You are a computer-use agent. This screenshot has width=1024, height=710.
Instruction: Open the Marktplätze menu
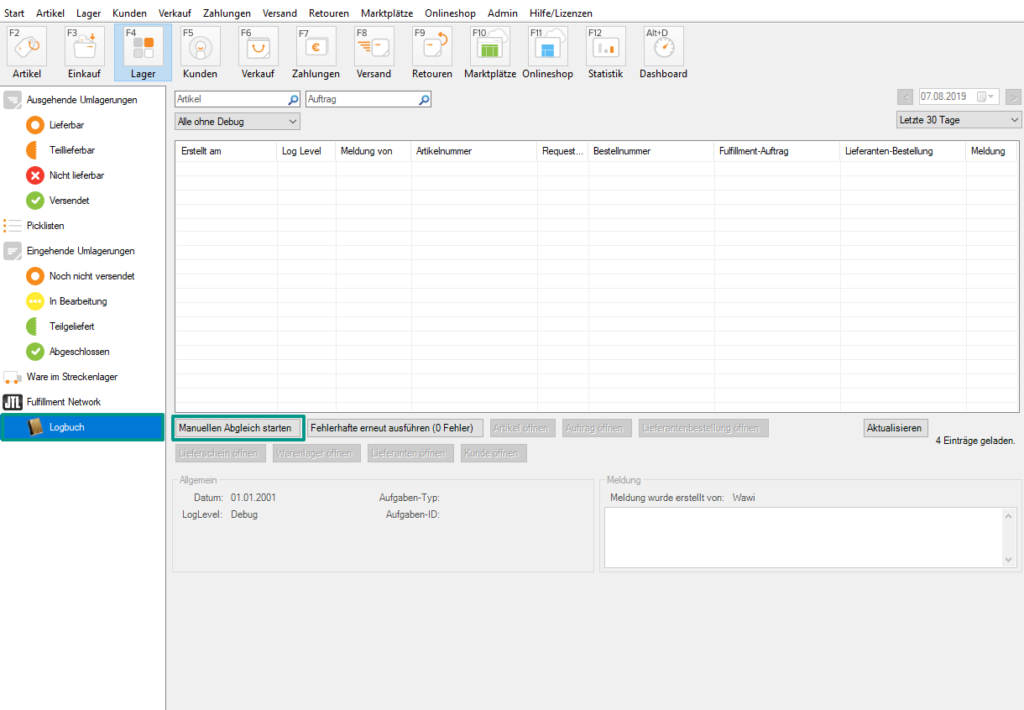(x=389, y=13)
